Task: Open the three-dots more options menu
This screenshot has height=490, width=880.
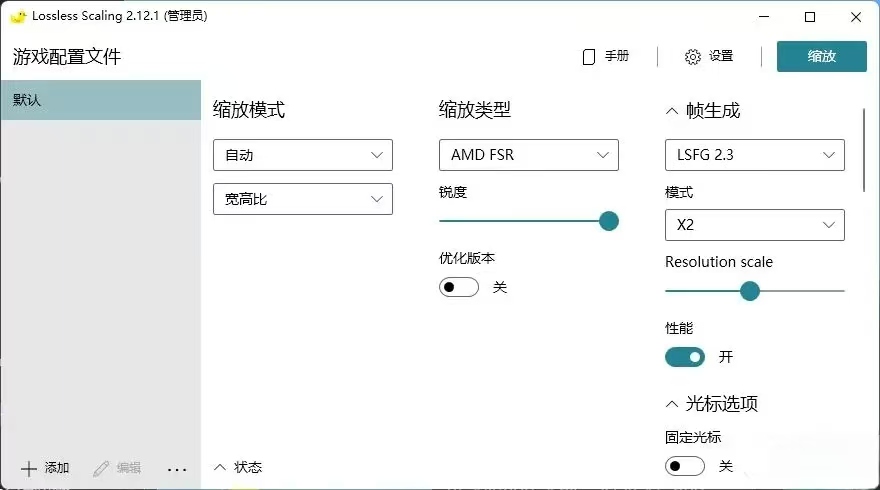Action: pos(177,469)
